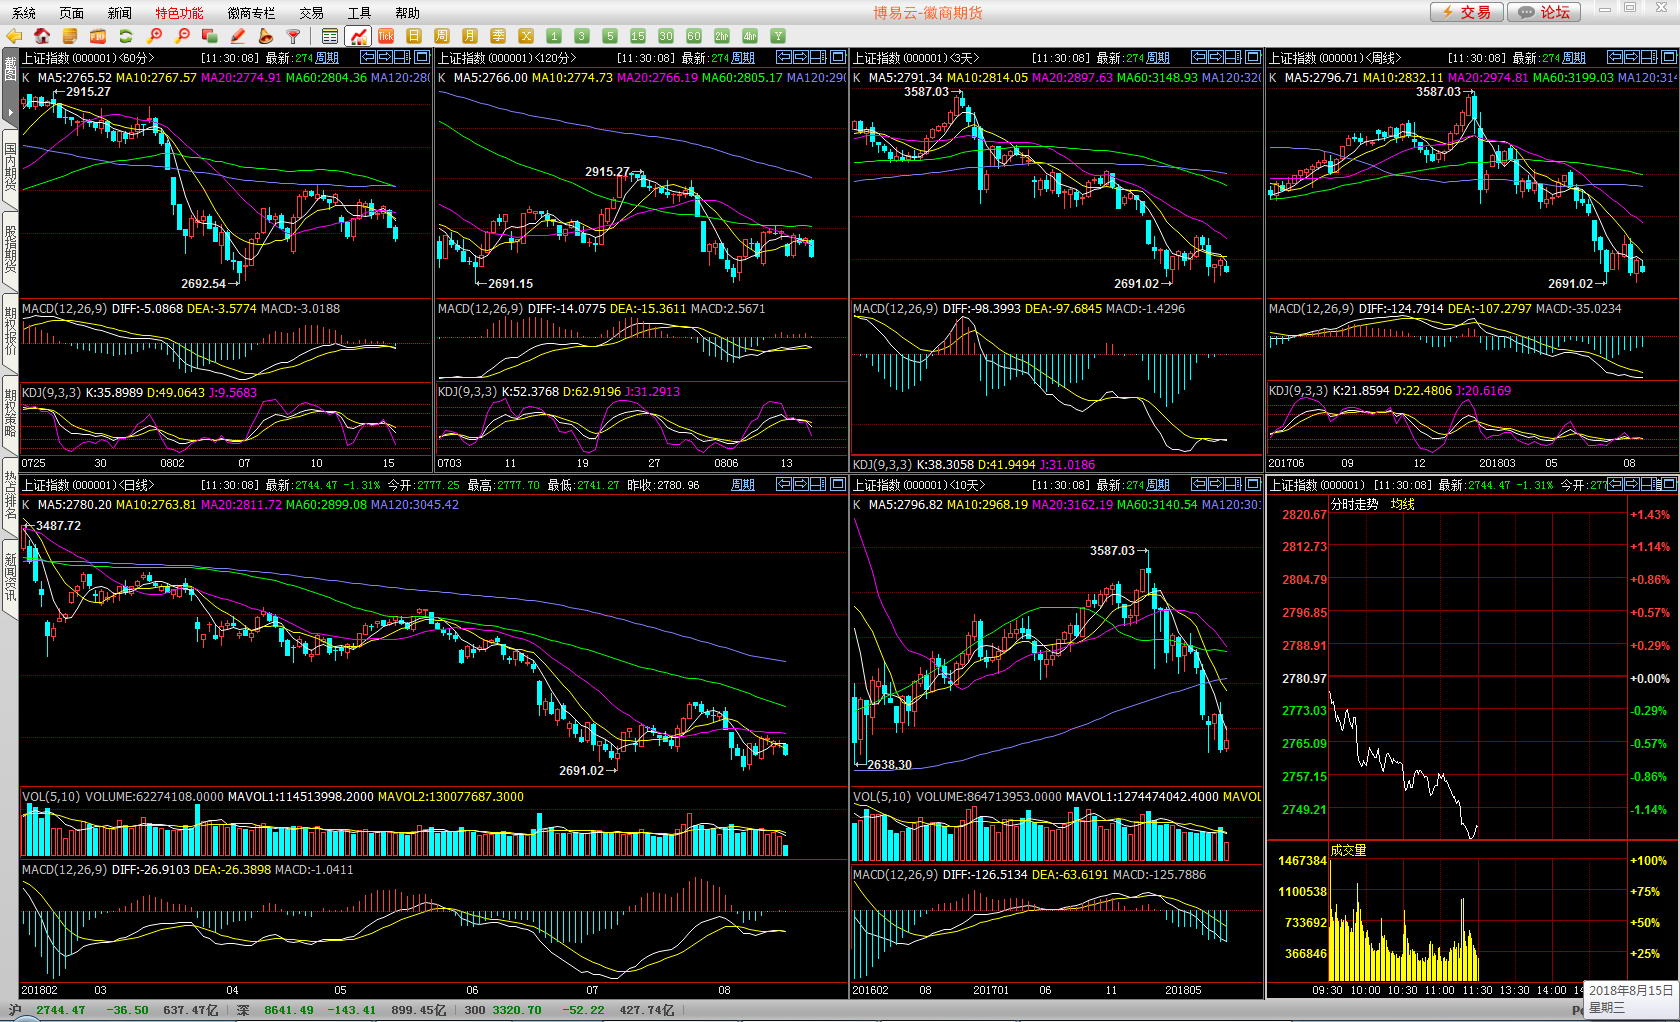Select the 2hr period button
This screenshot has height=1022, width=1680.
click(722, 36)
